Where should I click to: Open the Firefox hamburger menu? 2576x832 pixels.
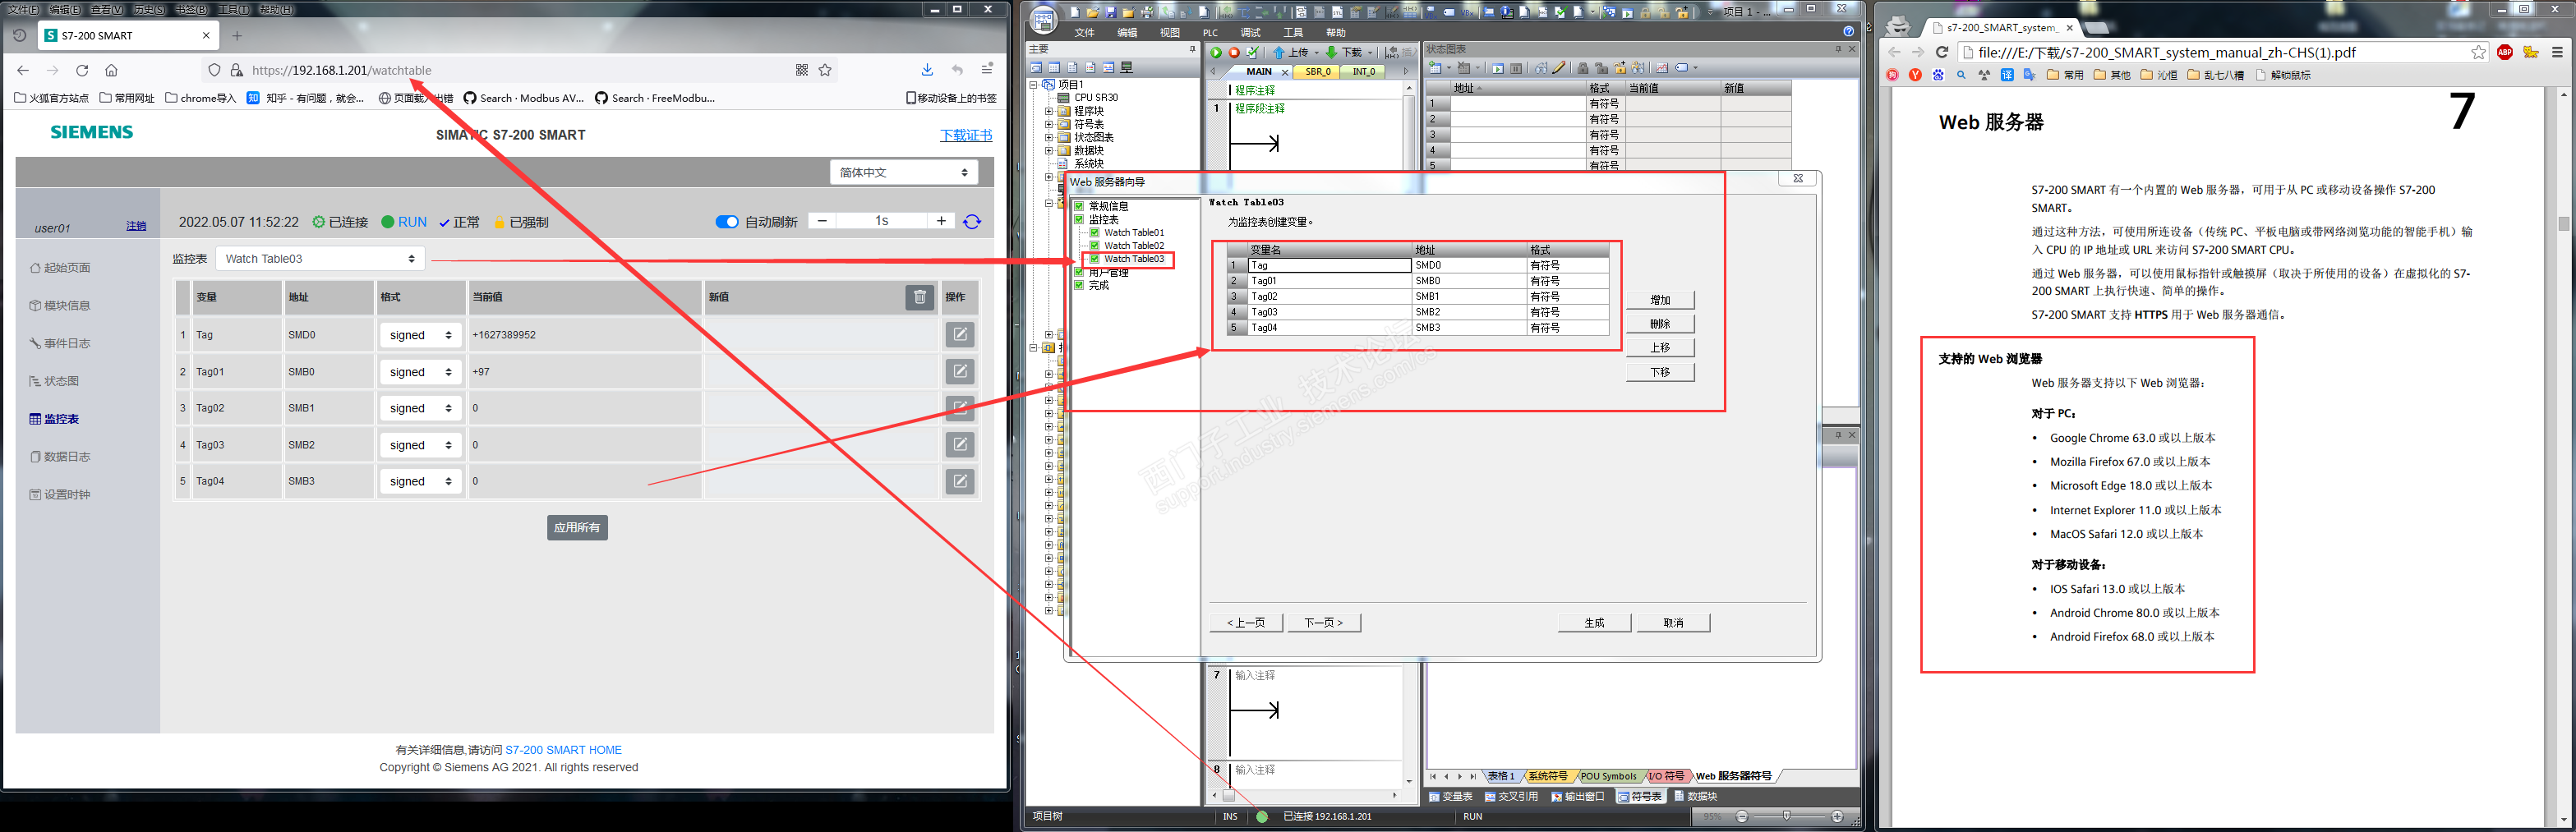coord(987,69)
